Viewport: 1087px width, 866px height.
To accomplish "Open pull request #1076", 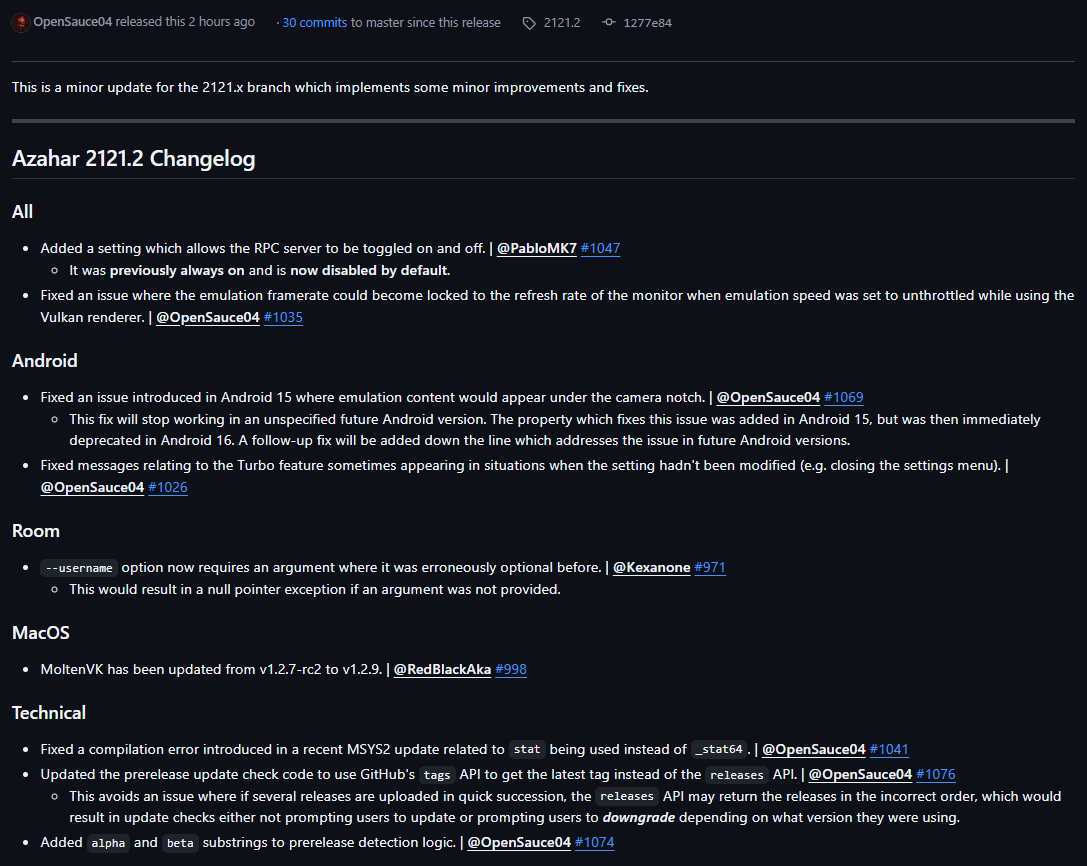I will 936,774.
